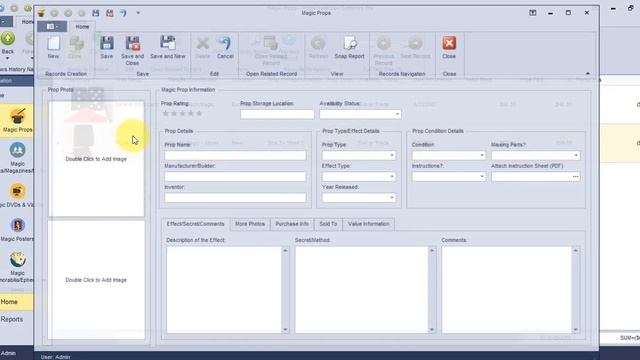Switch to the More Photos tab

(x=250, y=224)
